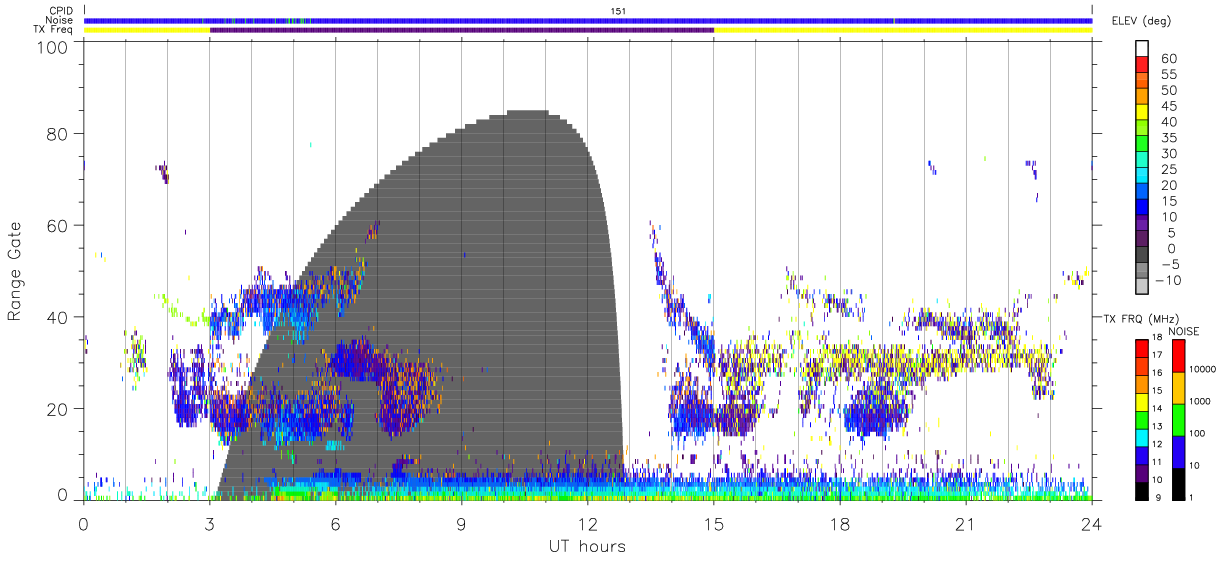This screenshot has height=567, width=1228.
Task: Click the 21 tick label on UT hours axis
Action: pyautogui.click(x=965, y=524)
